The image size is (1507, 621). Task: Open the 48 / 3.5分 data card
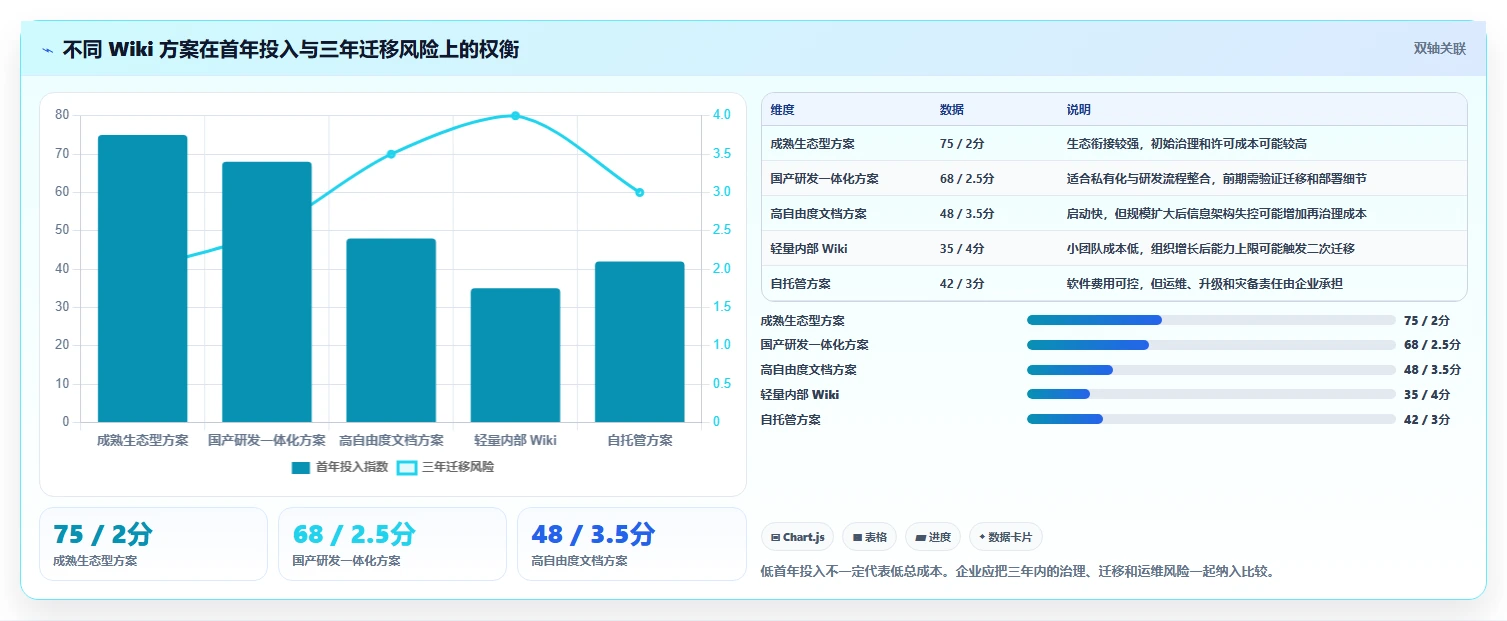click(x=631, y=544)
